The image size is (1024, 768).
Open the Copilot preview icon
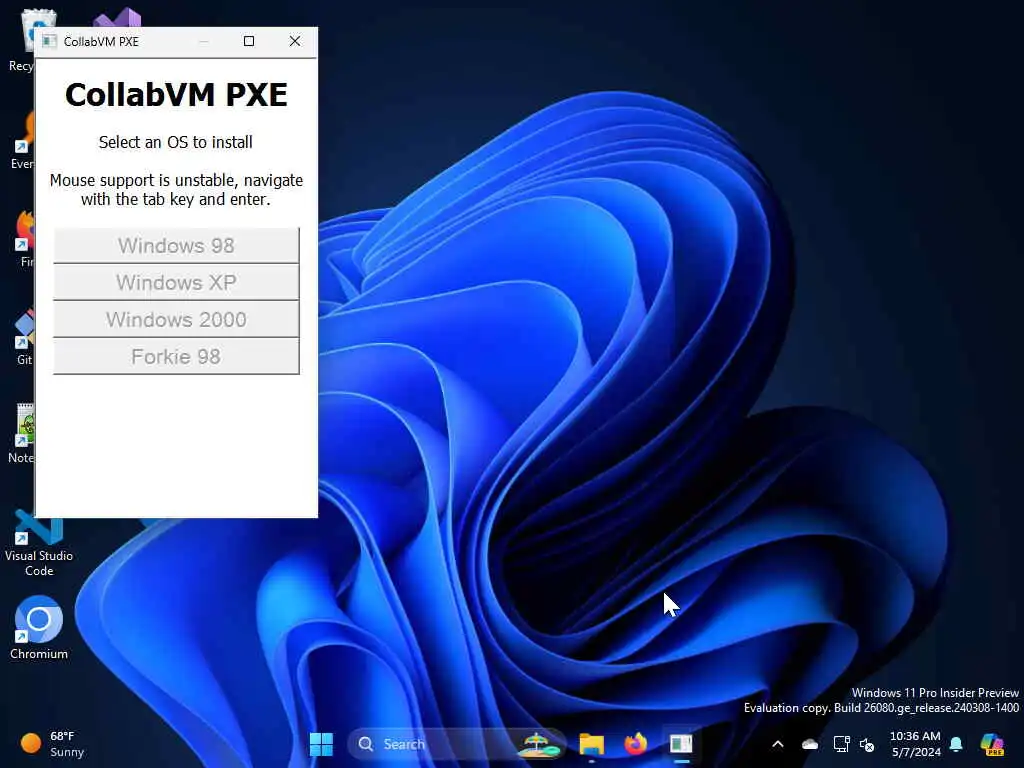(x=992, y=744)
